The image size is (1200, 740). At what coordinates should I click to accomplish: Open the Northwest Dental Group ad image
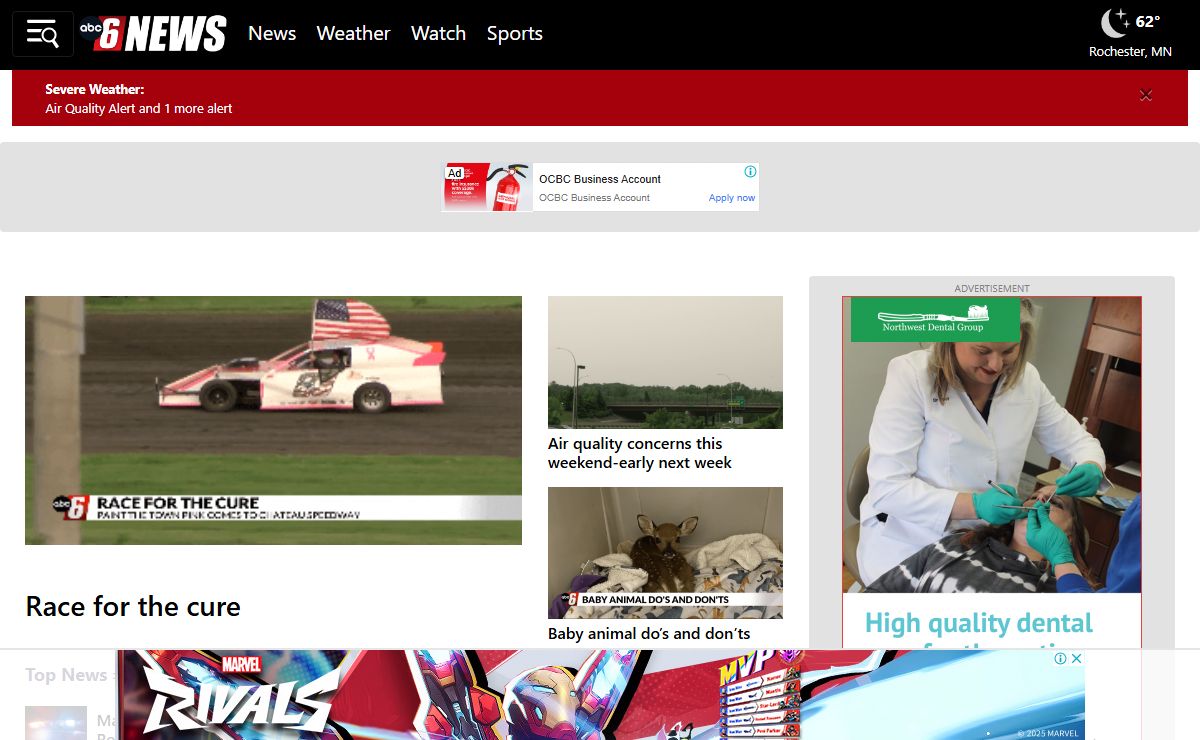(x=991, y=444)
